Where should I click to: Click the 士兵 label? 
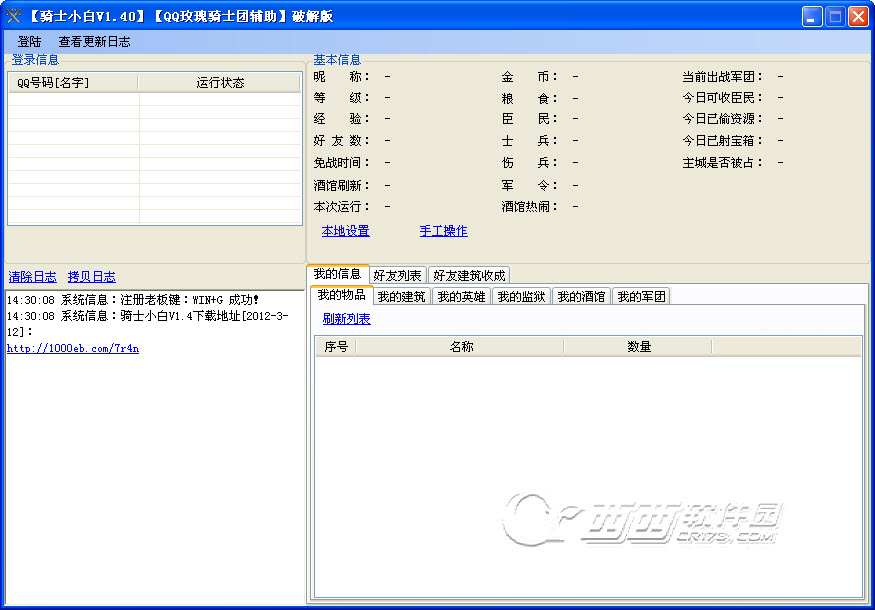(x=529, y=141)
